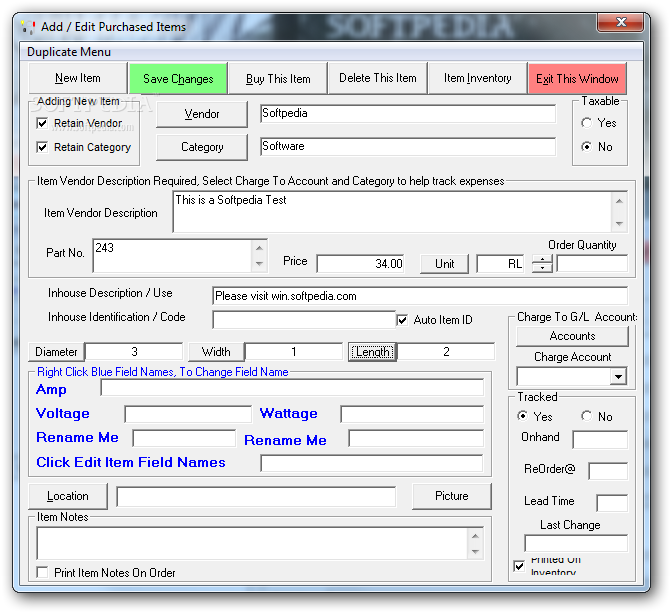
Task: Click the Picture button
Action: 451,496
